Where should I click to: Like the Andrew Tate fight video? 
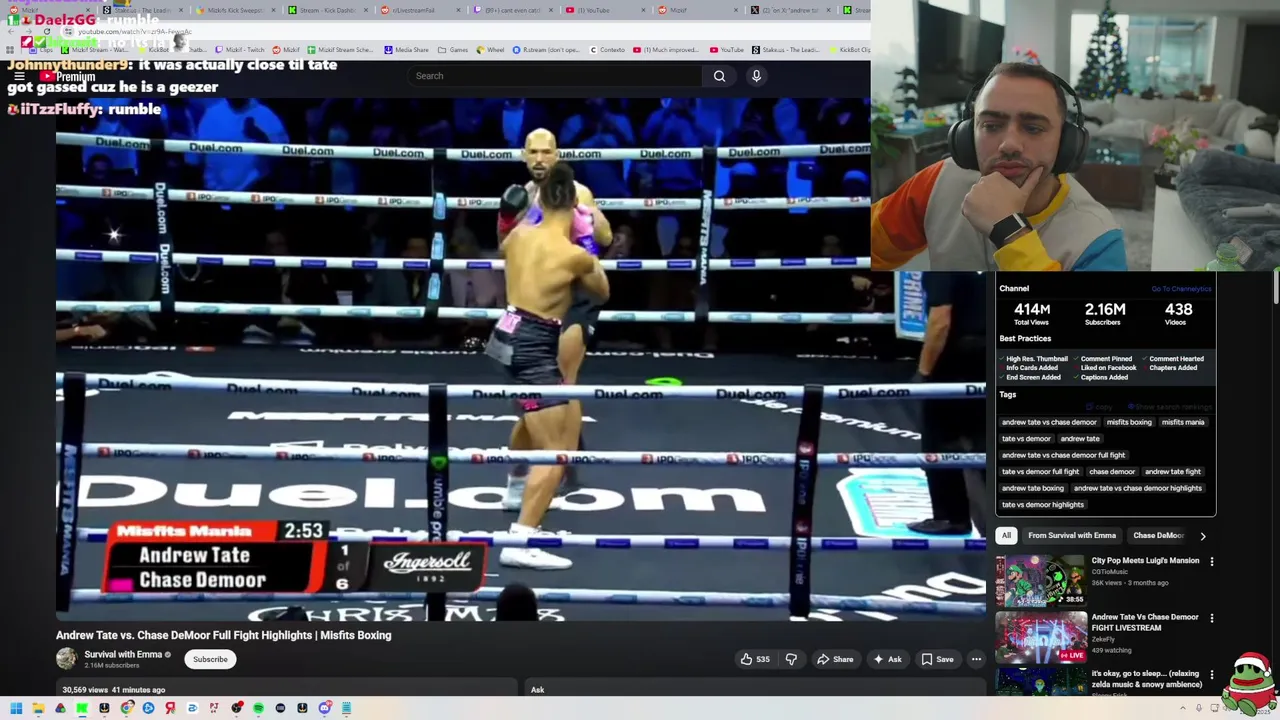pyautogui.click(x=755, y=659)
